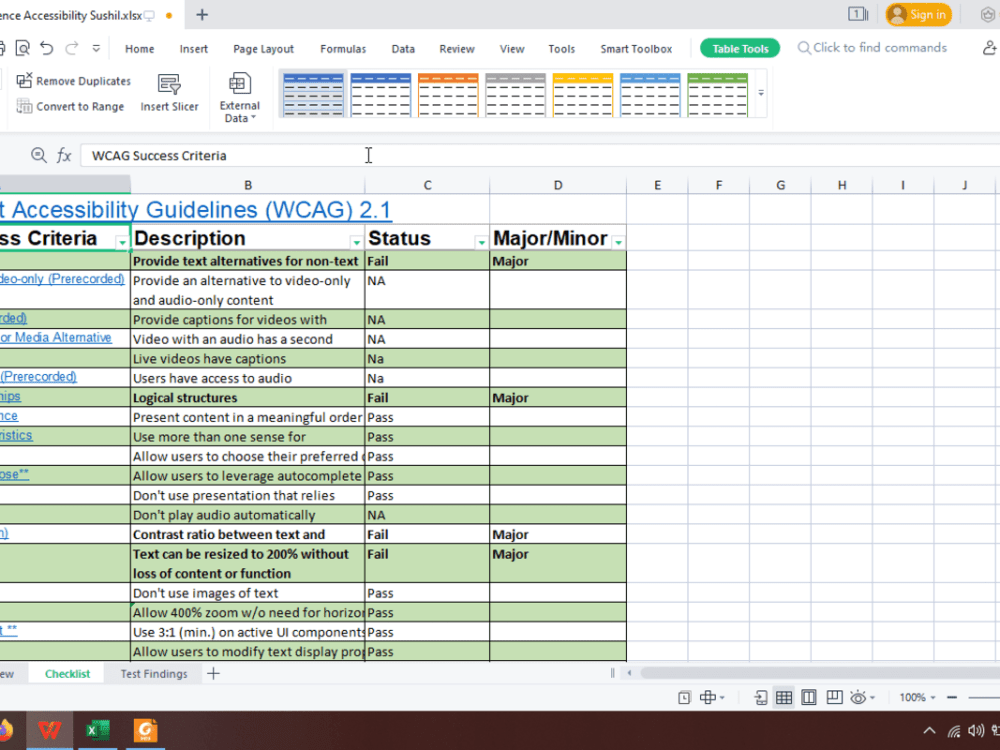Viewport: 1000px width, 750px height.
Task: Apply the blue-header table style thumbnail
Action: (x=381, y=95)
